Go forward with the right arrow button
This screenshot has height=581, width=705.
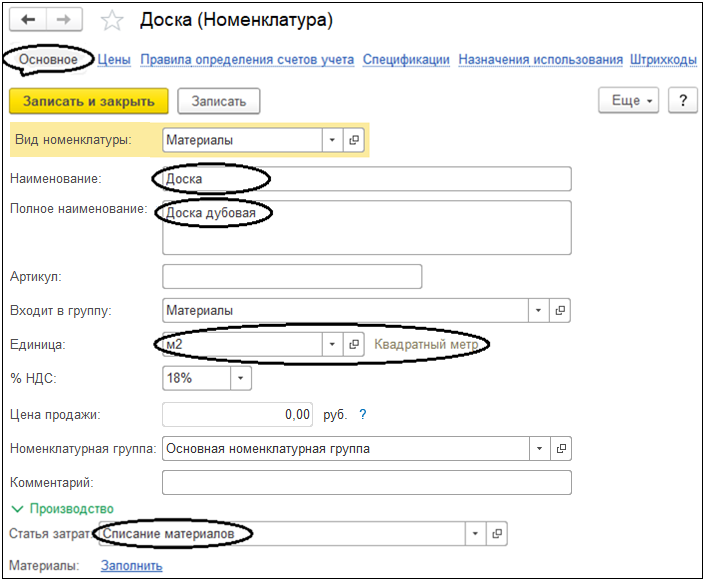click(64, 20)
